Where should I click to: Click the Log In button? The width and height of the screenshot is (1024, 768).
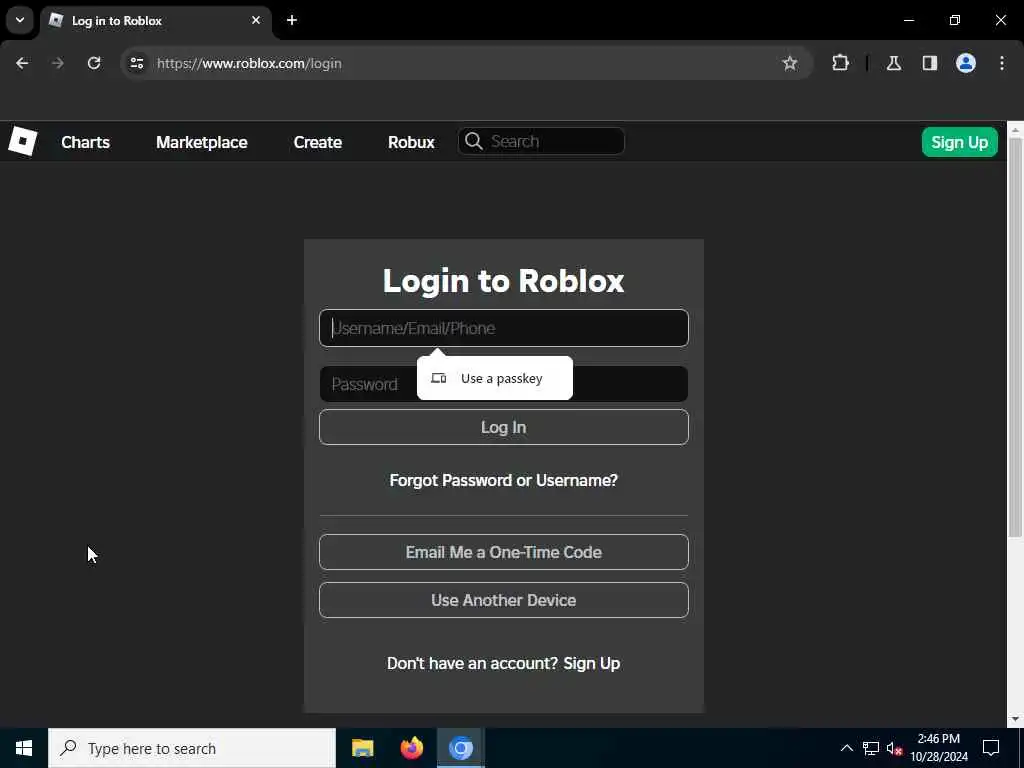[504, 427]
